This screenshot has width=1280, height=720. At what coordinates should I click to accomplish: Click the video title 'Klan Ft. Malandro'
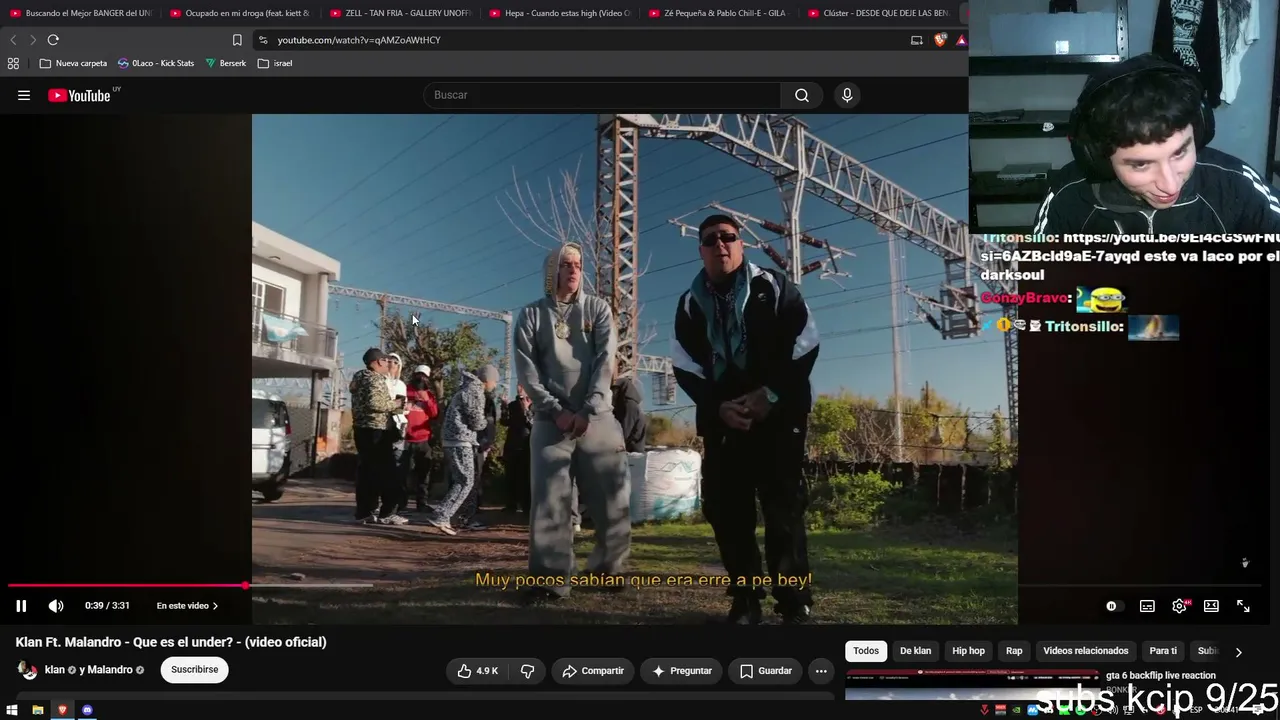click(x=171, y=642)
